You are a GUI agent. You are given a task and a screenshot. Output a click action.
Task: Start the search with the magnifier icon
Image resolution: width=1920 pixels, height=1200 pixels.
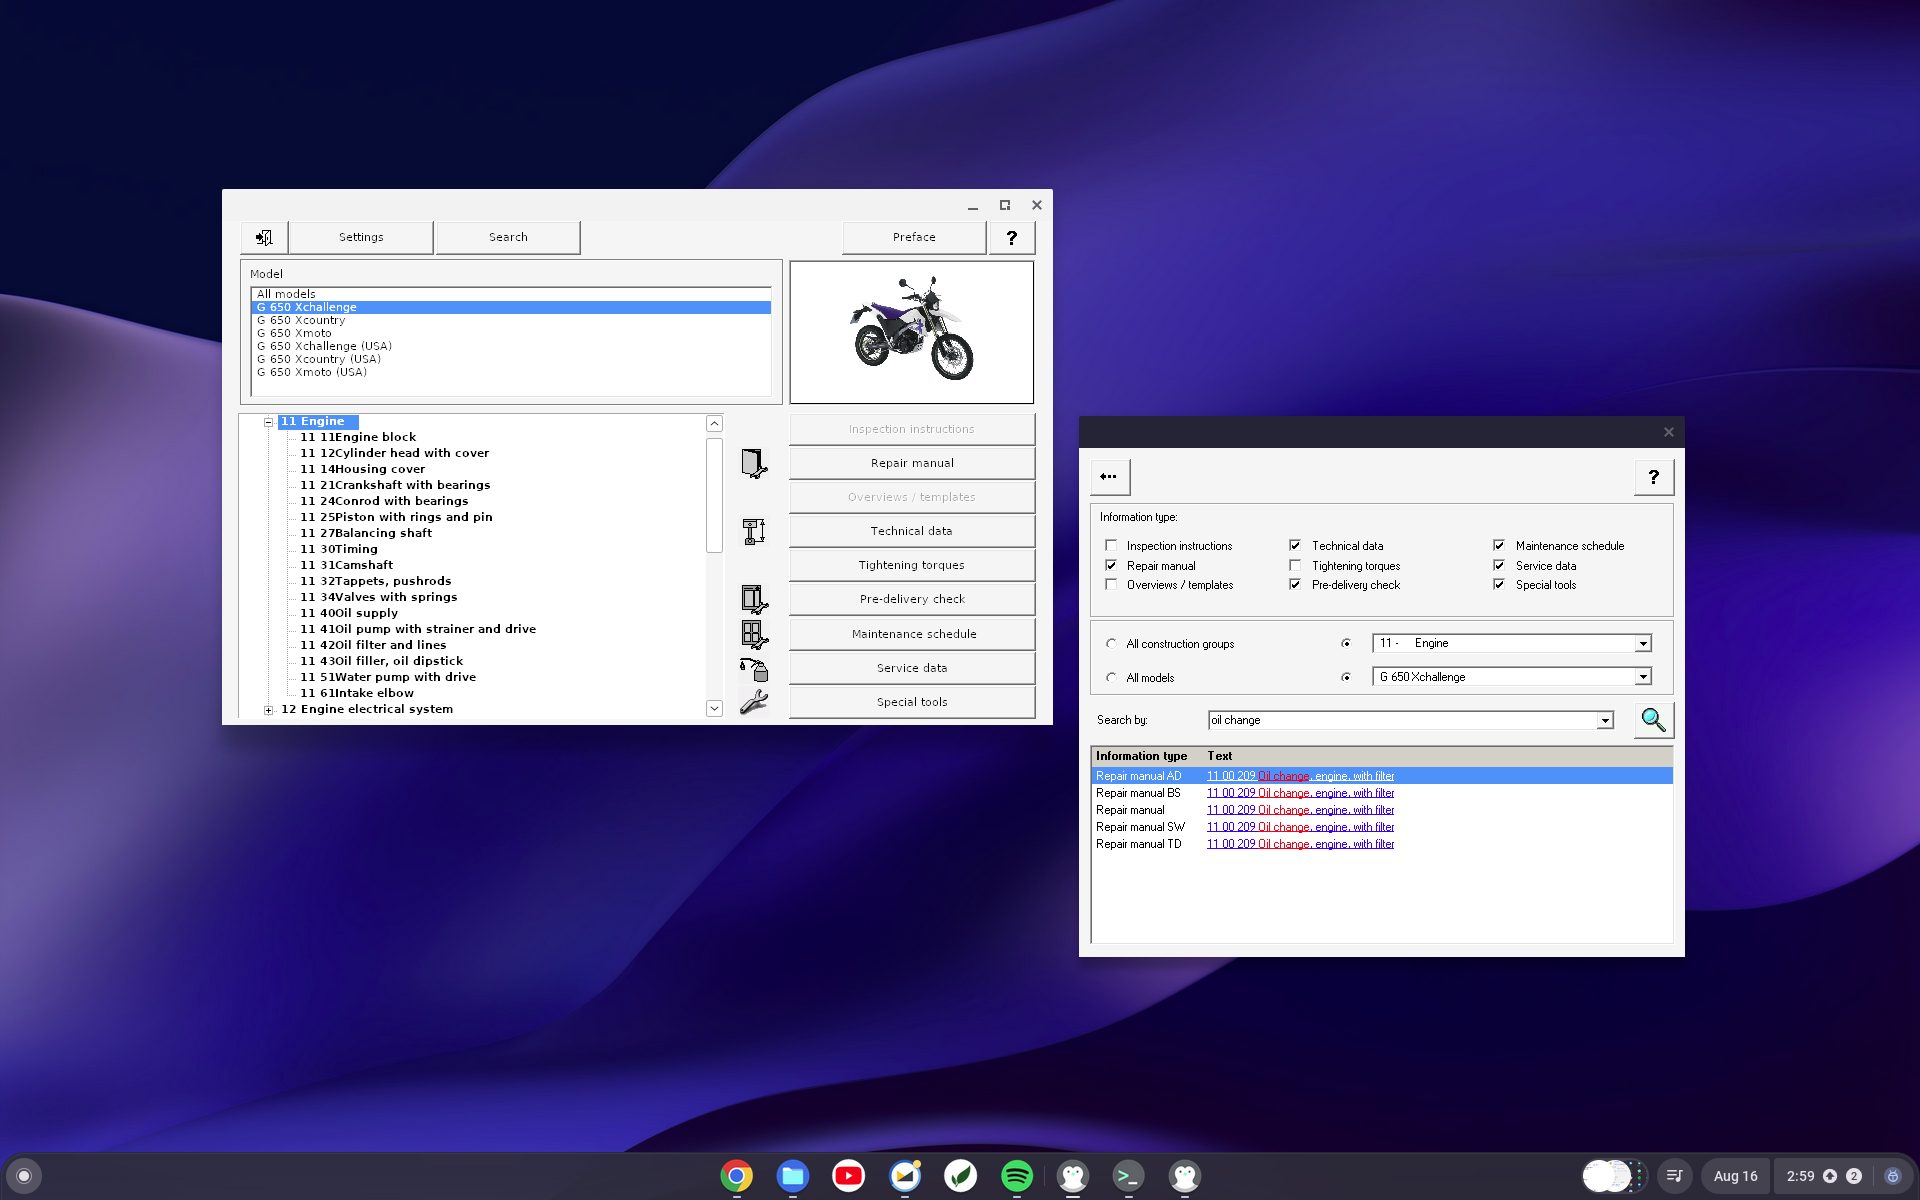coord(1652,719)
